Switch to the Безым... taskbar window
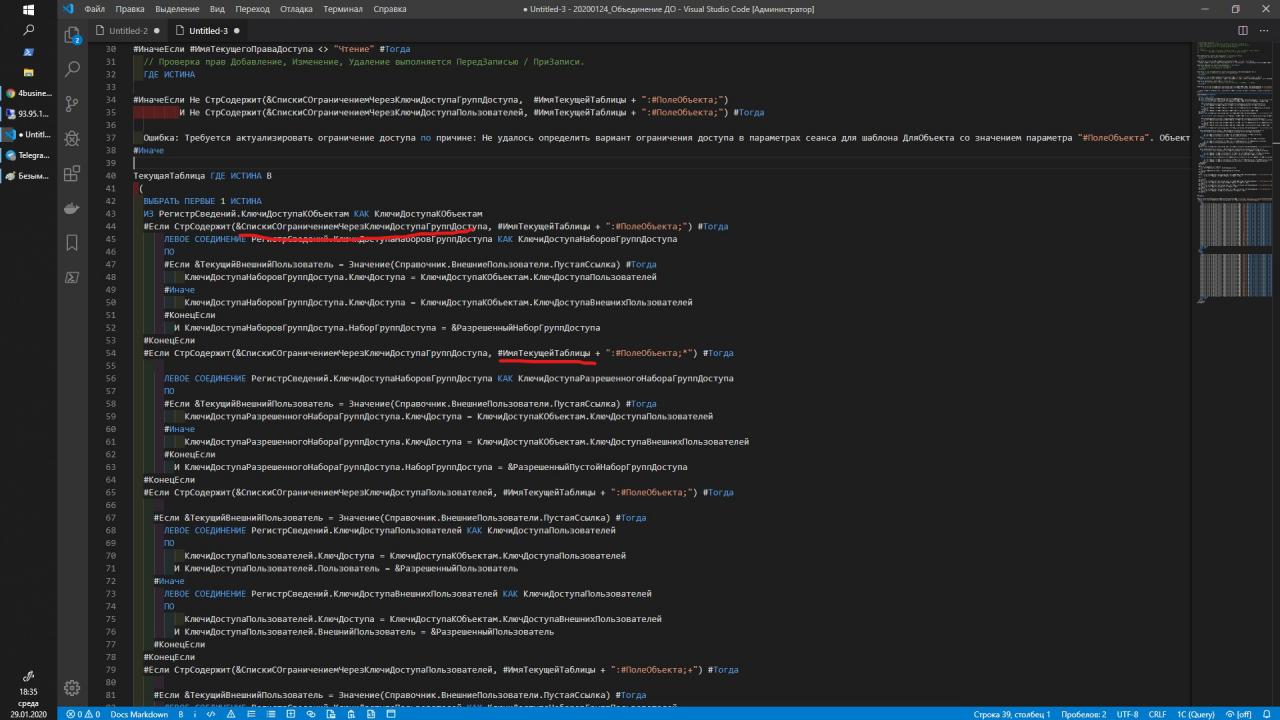Viewport: 1280px width, 720px height. pyautogui.click(x=28, y=175)
